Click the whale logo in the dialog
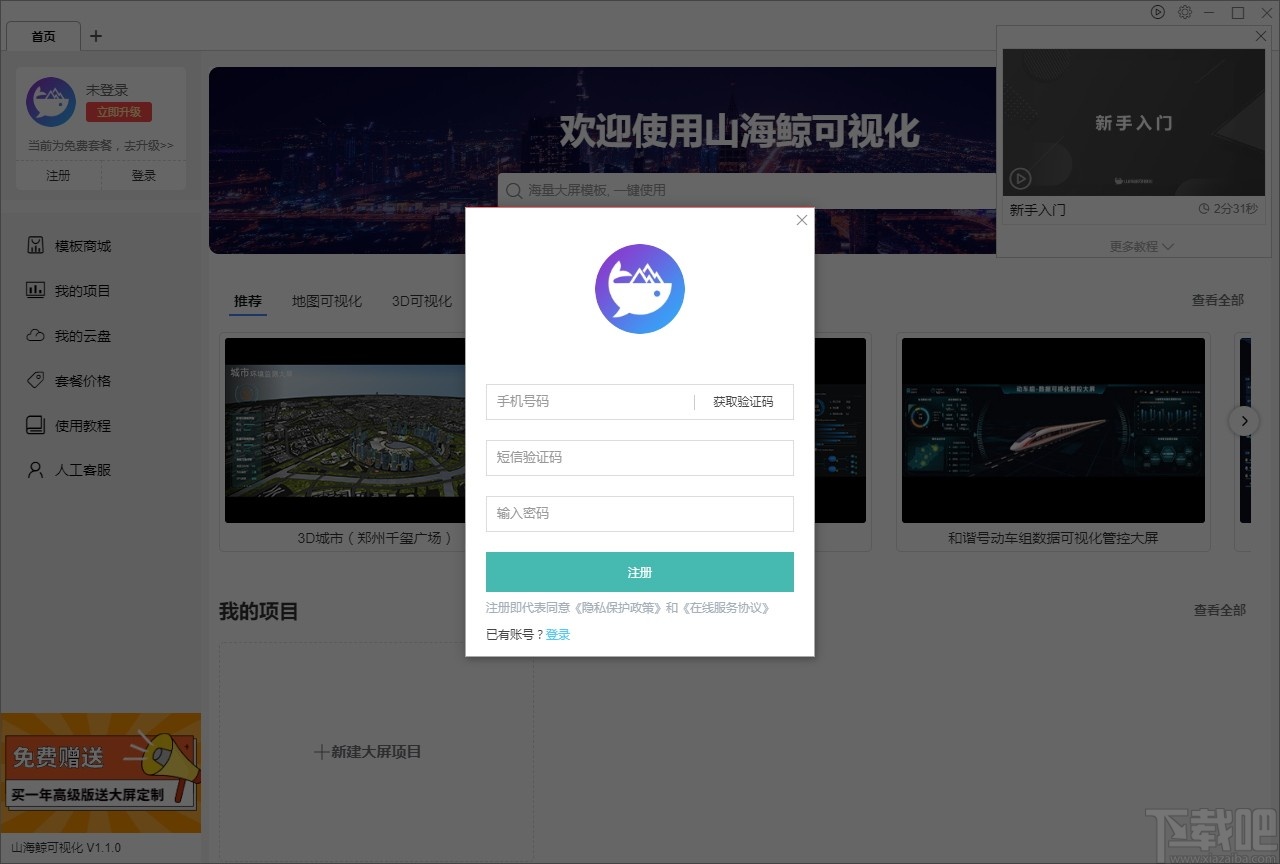This screenshot has height=864, width=1280. point(640,289)
